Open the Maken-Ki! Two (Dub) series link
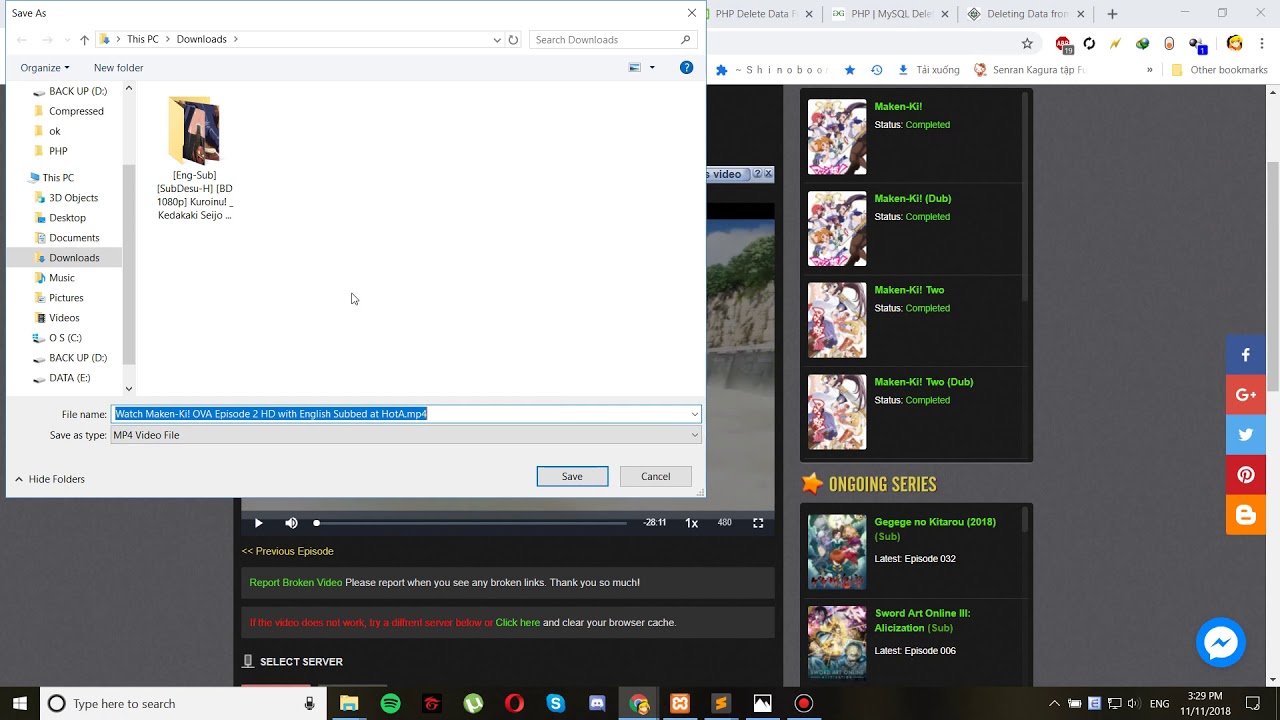The width and height of the screenshot is (1280, 720). coord(923,382)
